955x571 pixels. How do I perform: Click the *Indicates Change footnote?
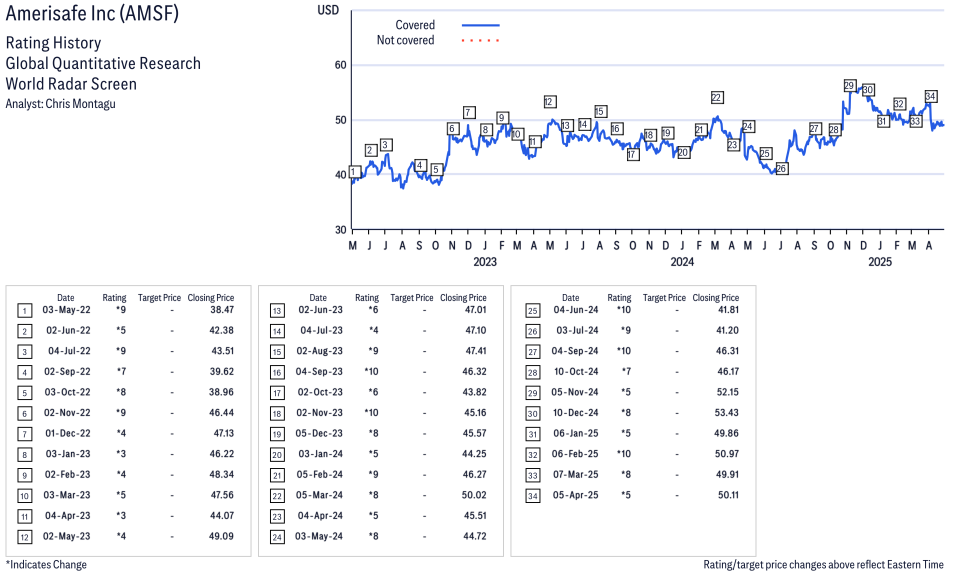pyautogui.click(x=46, y=564)
